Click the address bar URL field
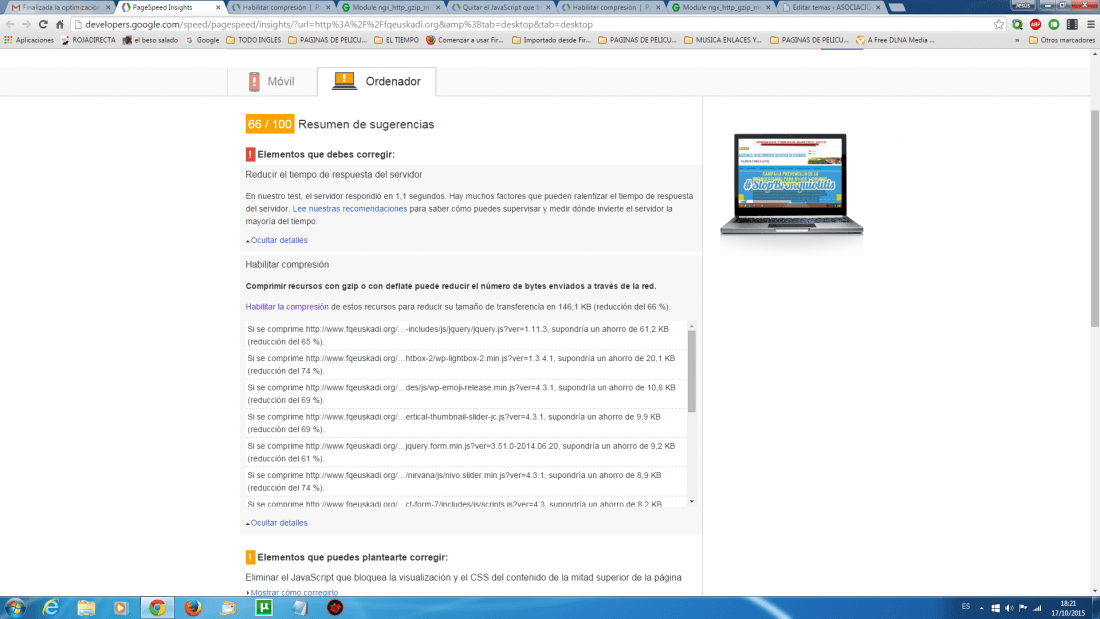Screen dimensions: 1100x619 tap(533, 24)
